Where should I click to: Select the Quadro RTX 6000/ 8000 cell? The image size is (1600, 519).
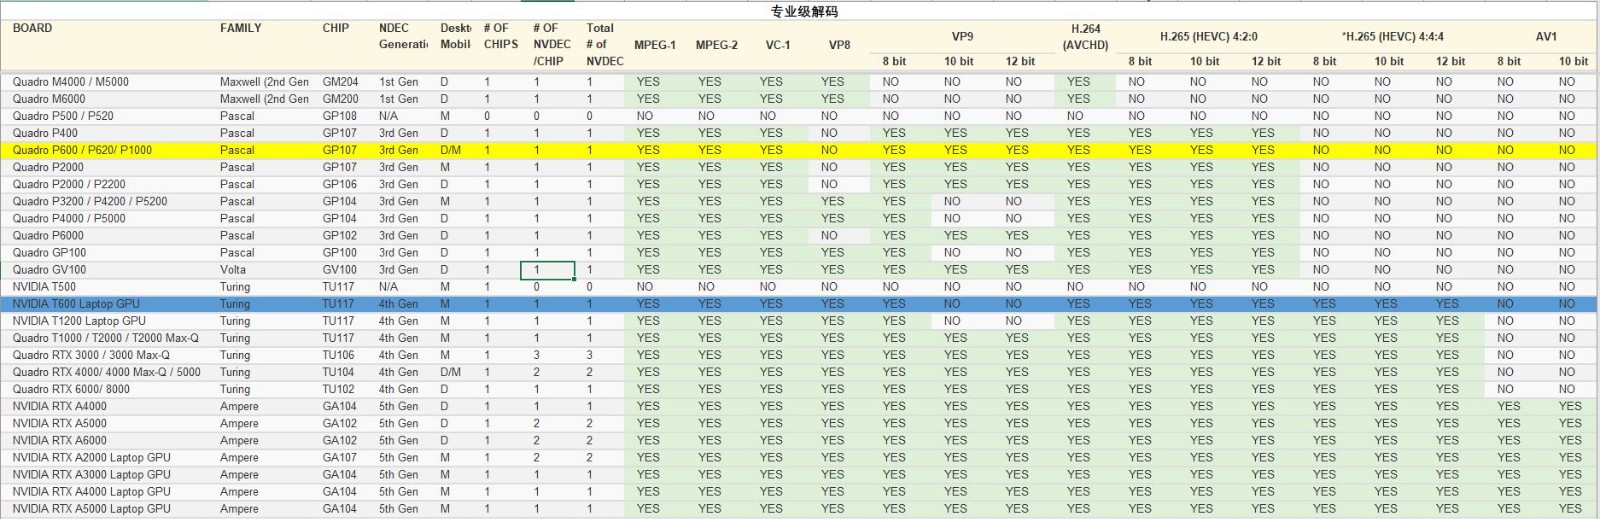71,389
